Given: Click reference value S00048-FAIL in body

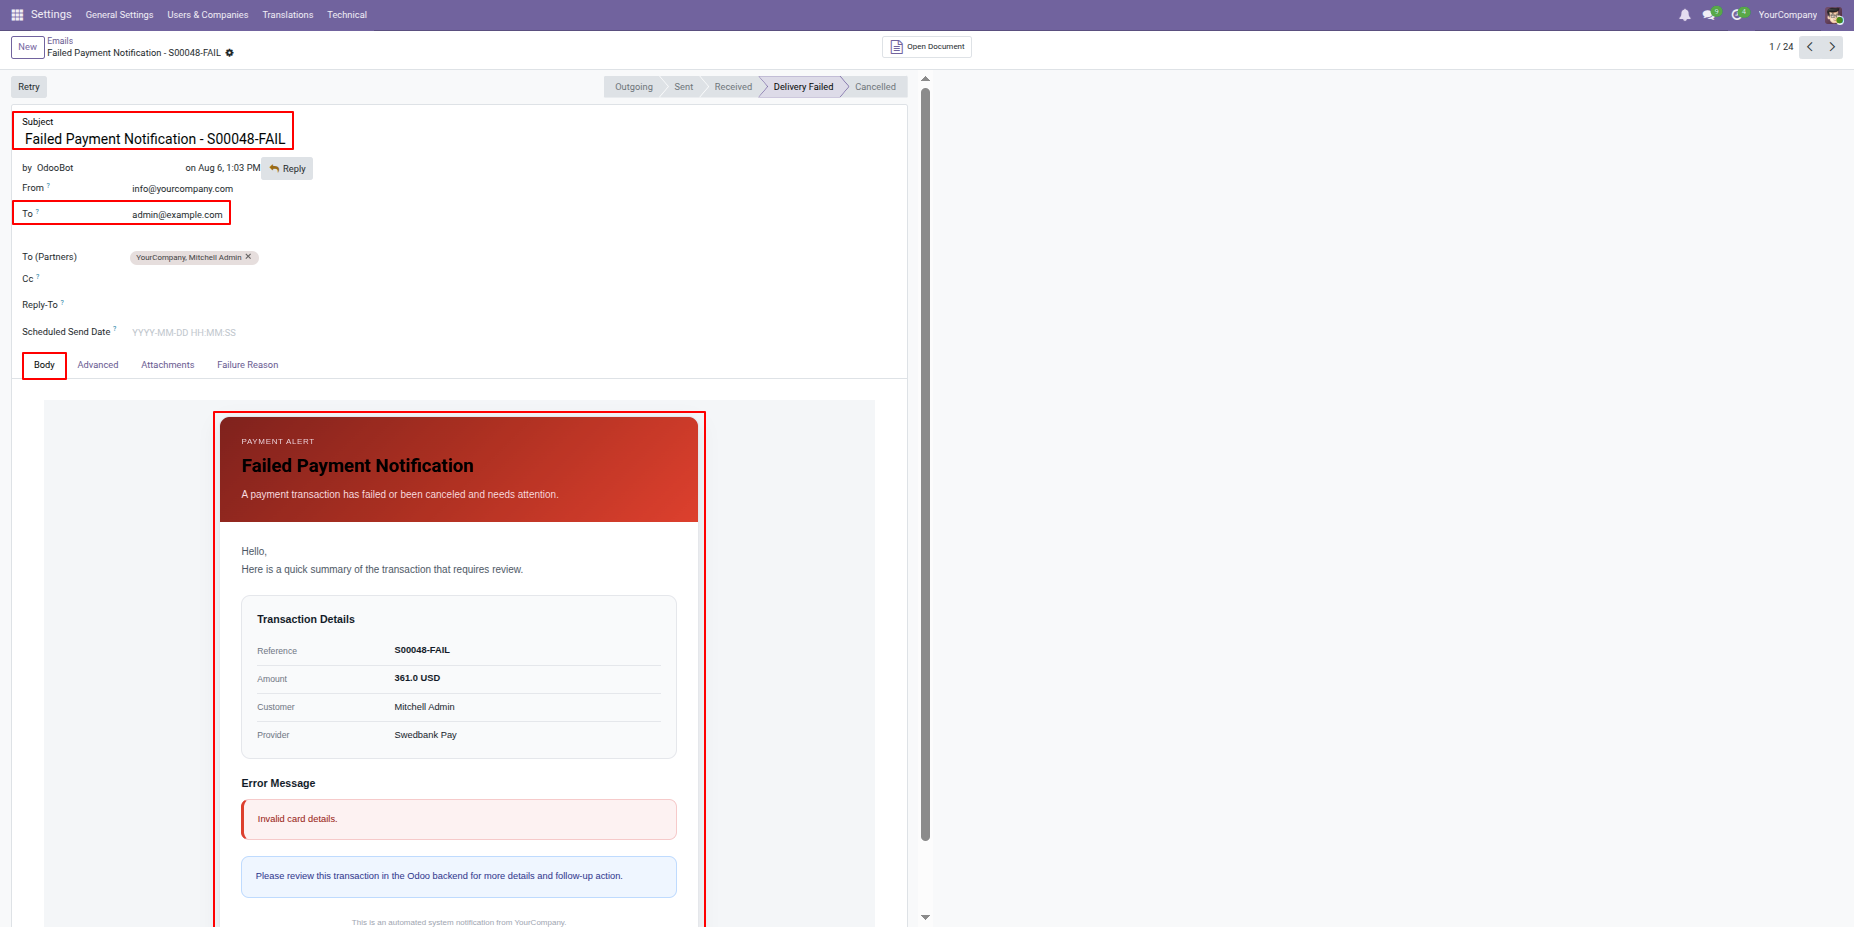Looking at the screenshot, I should [422, 650].
